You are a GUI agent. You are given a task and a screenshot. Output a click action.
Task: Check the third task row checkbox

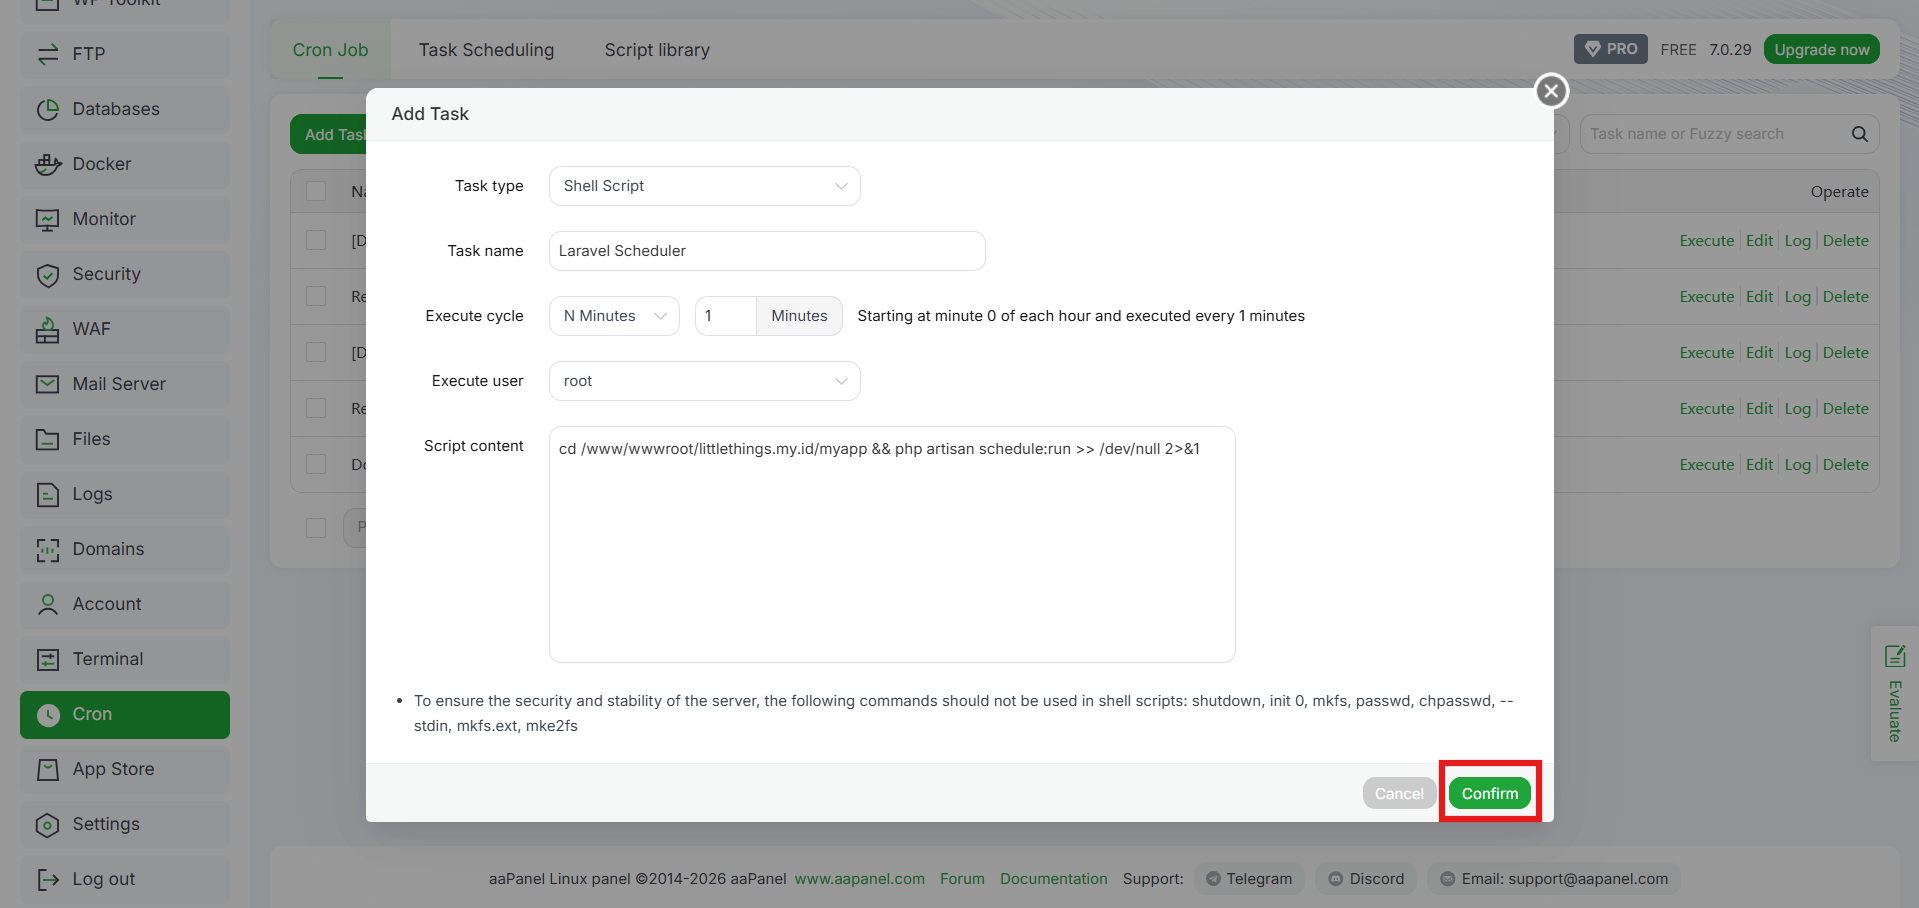(316, 352)
